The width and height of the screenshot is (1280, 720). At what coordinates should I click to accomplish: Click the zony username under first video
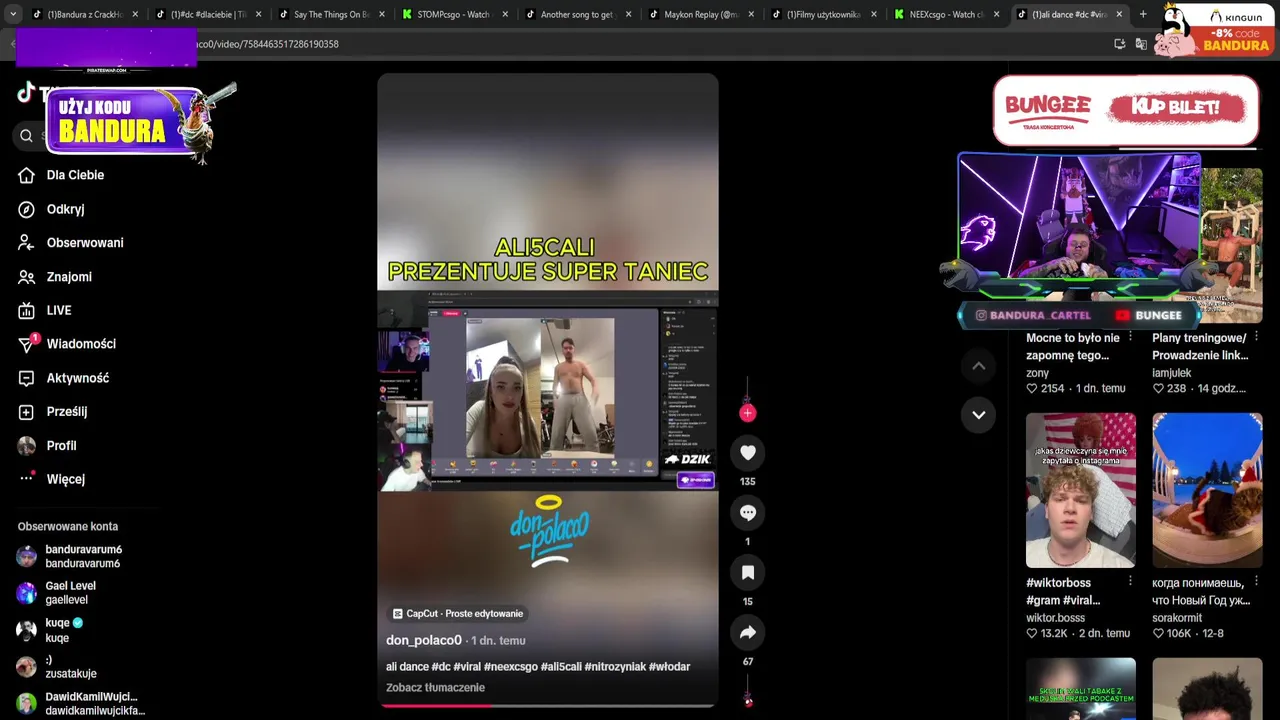pyautogui.click(x=1037, y=373)
